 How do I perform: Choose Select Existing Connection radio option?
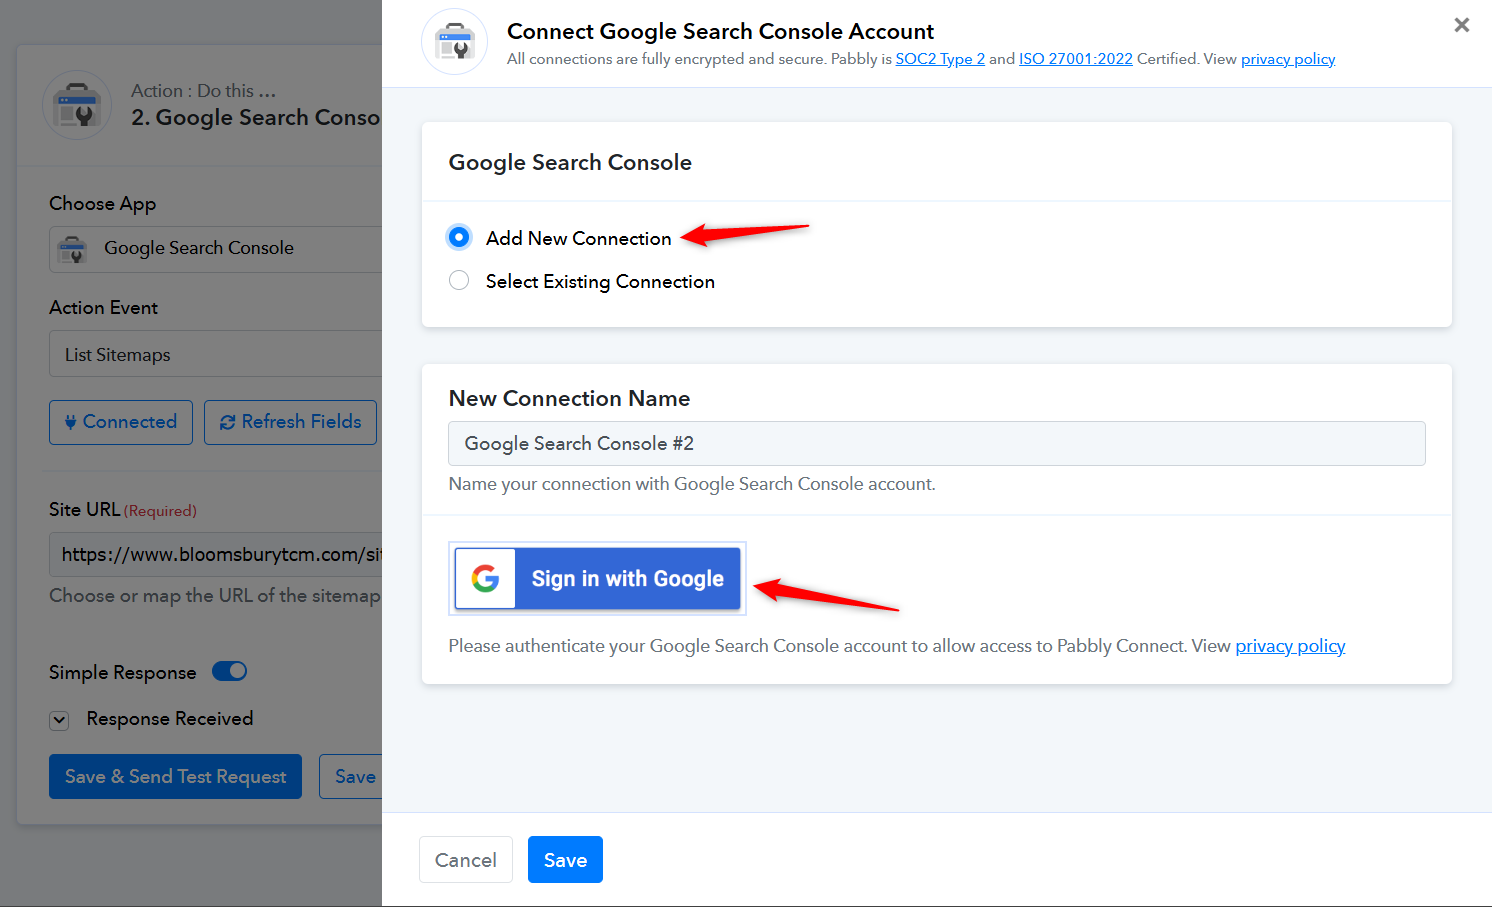click(x=459, y=281)
